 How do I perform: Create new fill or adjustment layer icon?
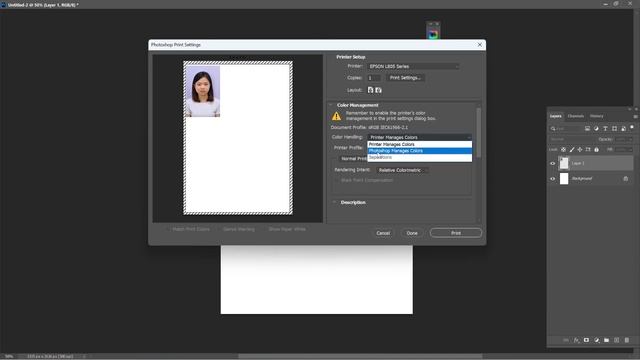pos(596,340)
